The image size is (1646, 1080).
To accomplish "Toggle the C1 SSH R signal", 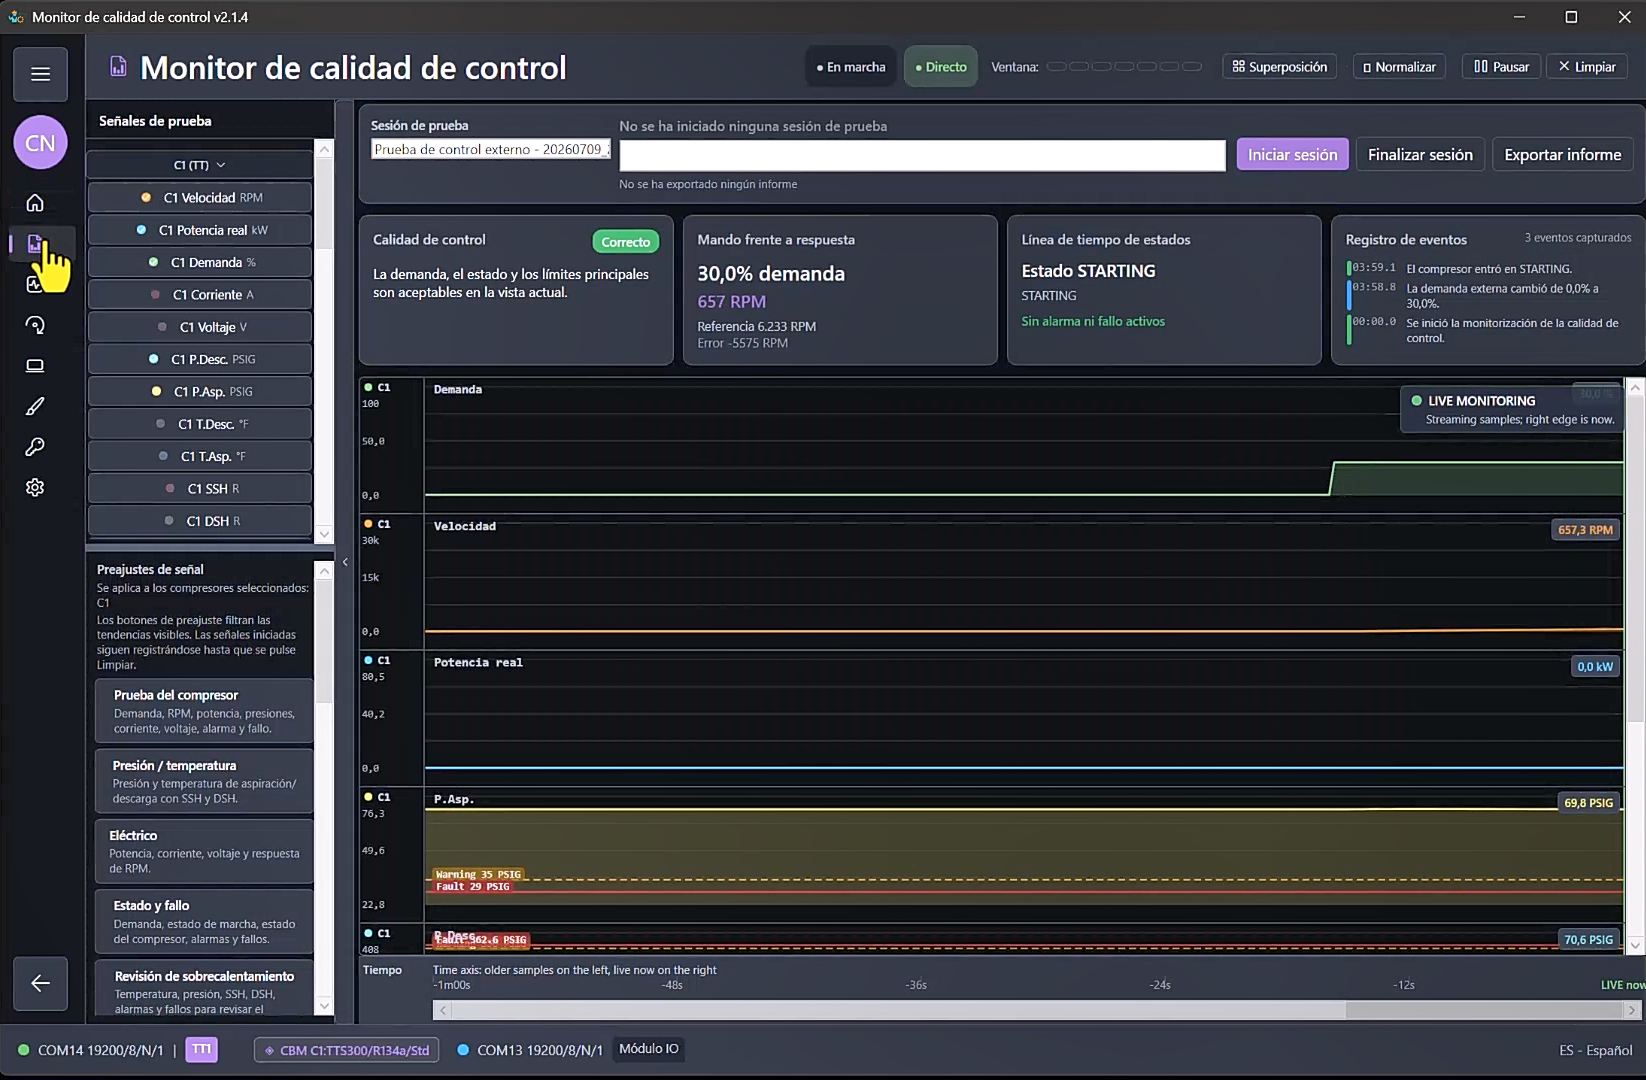I will 200,489.
